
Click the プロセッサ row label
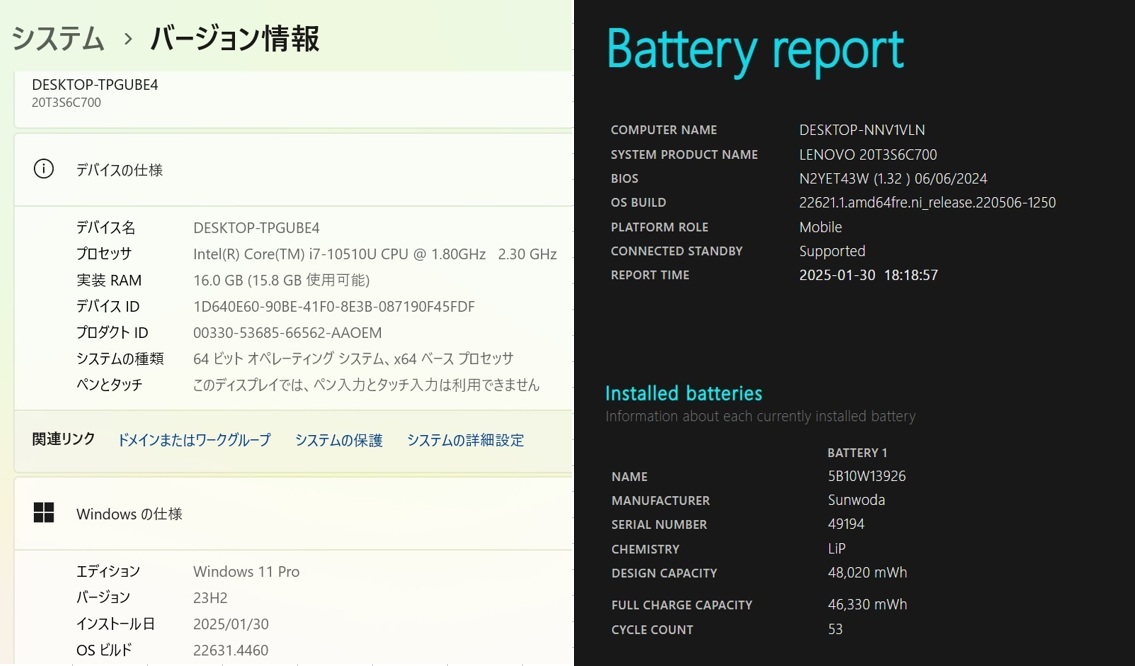click(104, 254)
